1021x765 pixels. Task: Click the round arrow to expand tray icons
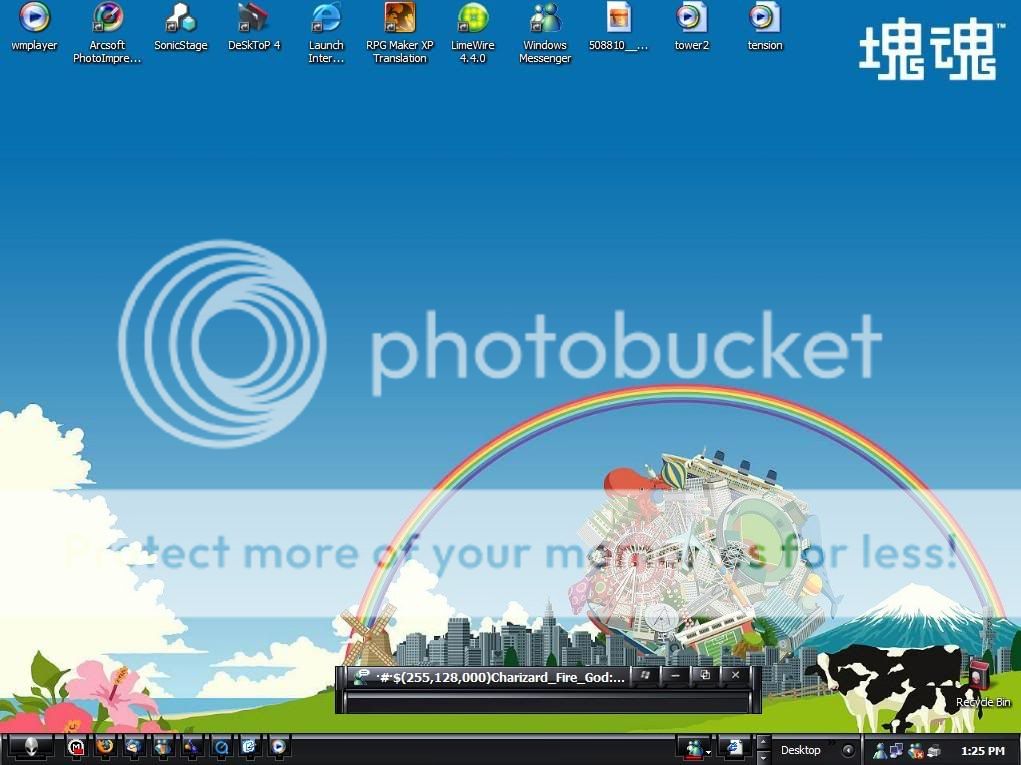(x=849, y=750)
